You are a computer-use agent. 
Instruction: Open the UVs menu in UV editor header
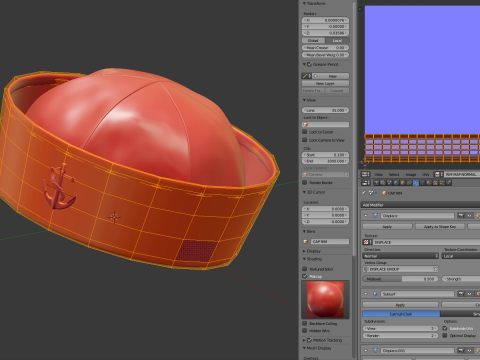426,174
